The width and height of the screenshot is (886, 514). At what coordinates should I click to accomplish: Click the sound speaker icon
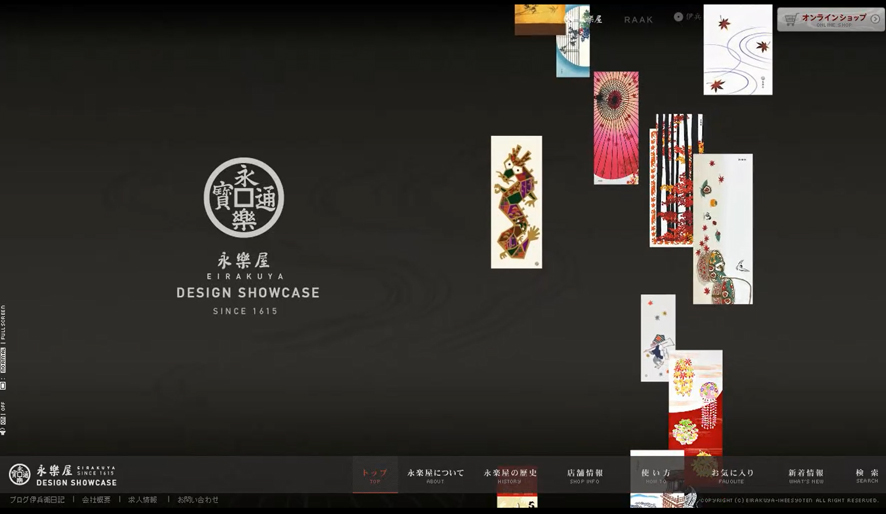pyautogui.click(x=3, y=432)
